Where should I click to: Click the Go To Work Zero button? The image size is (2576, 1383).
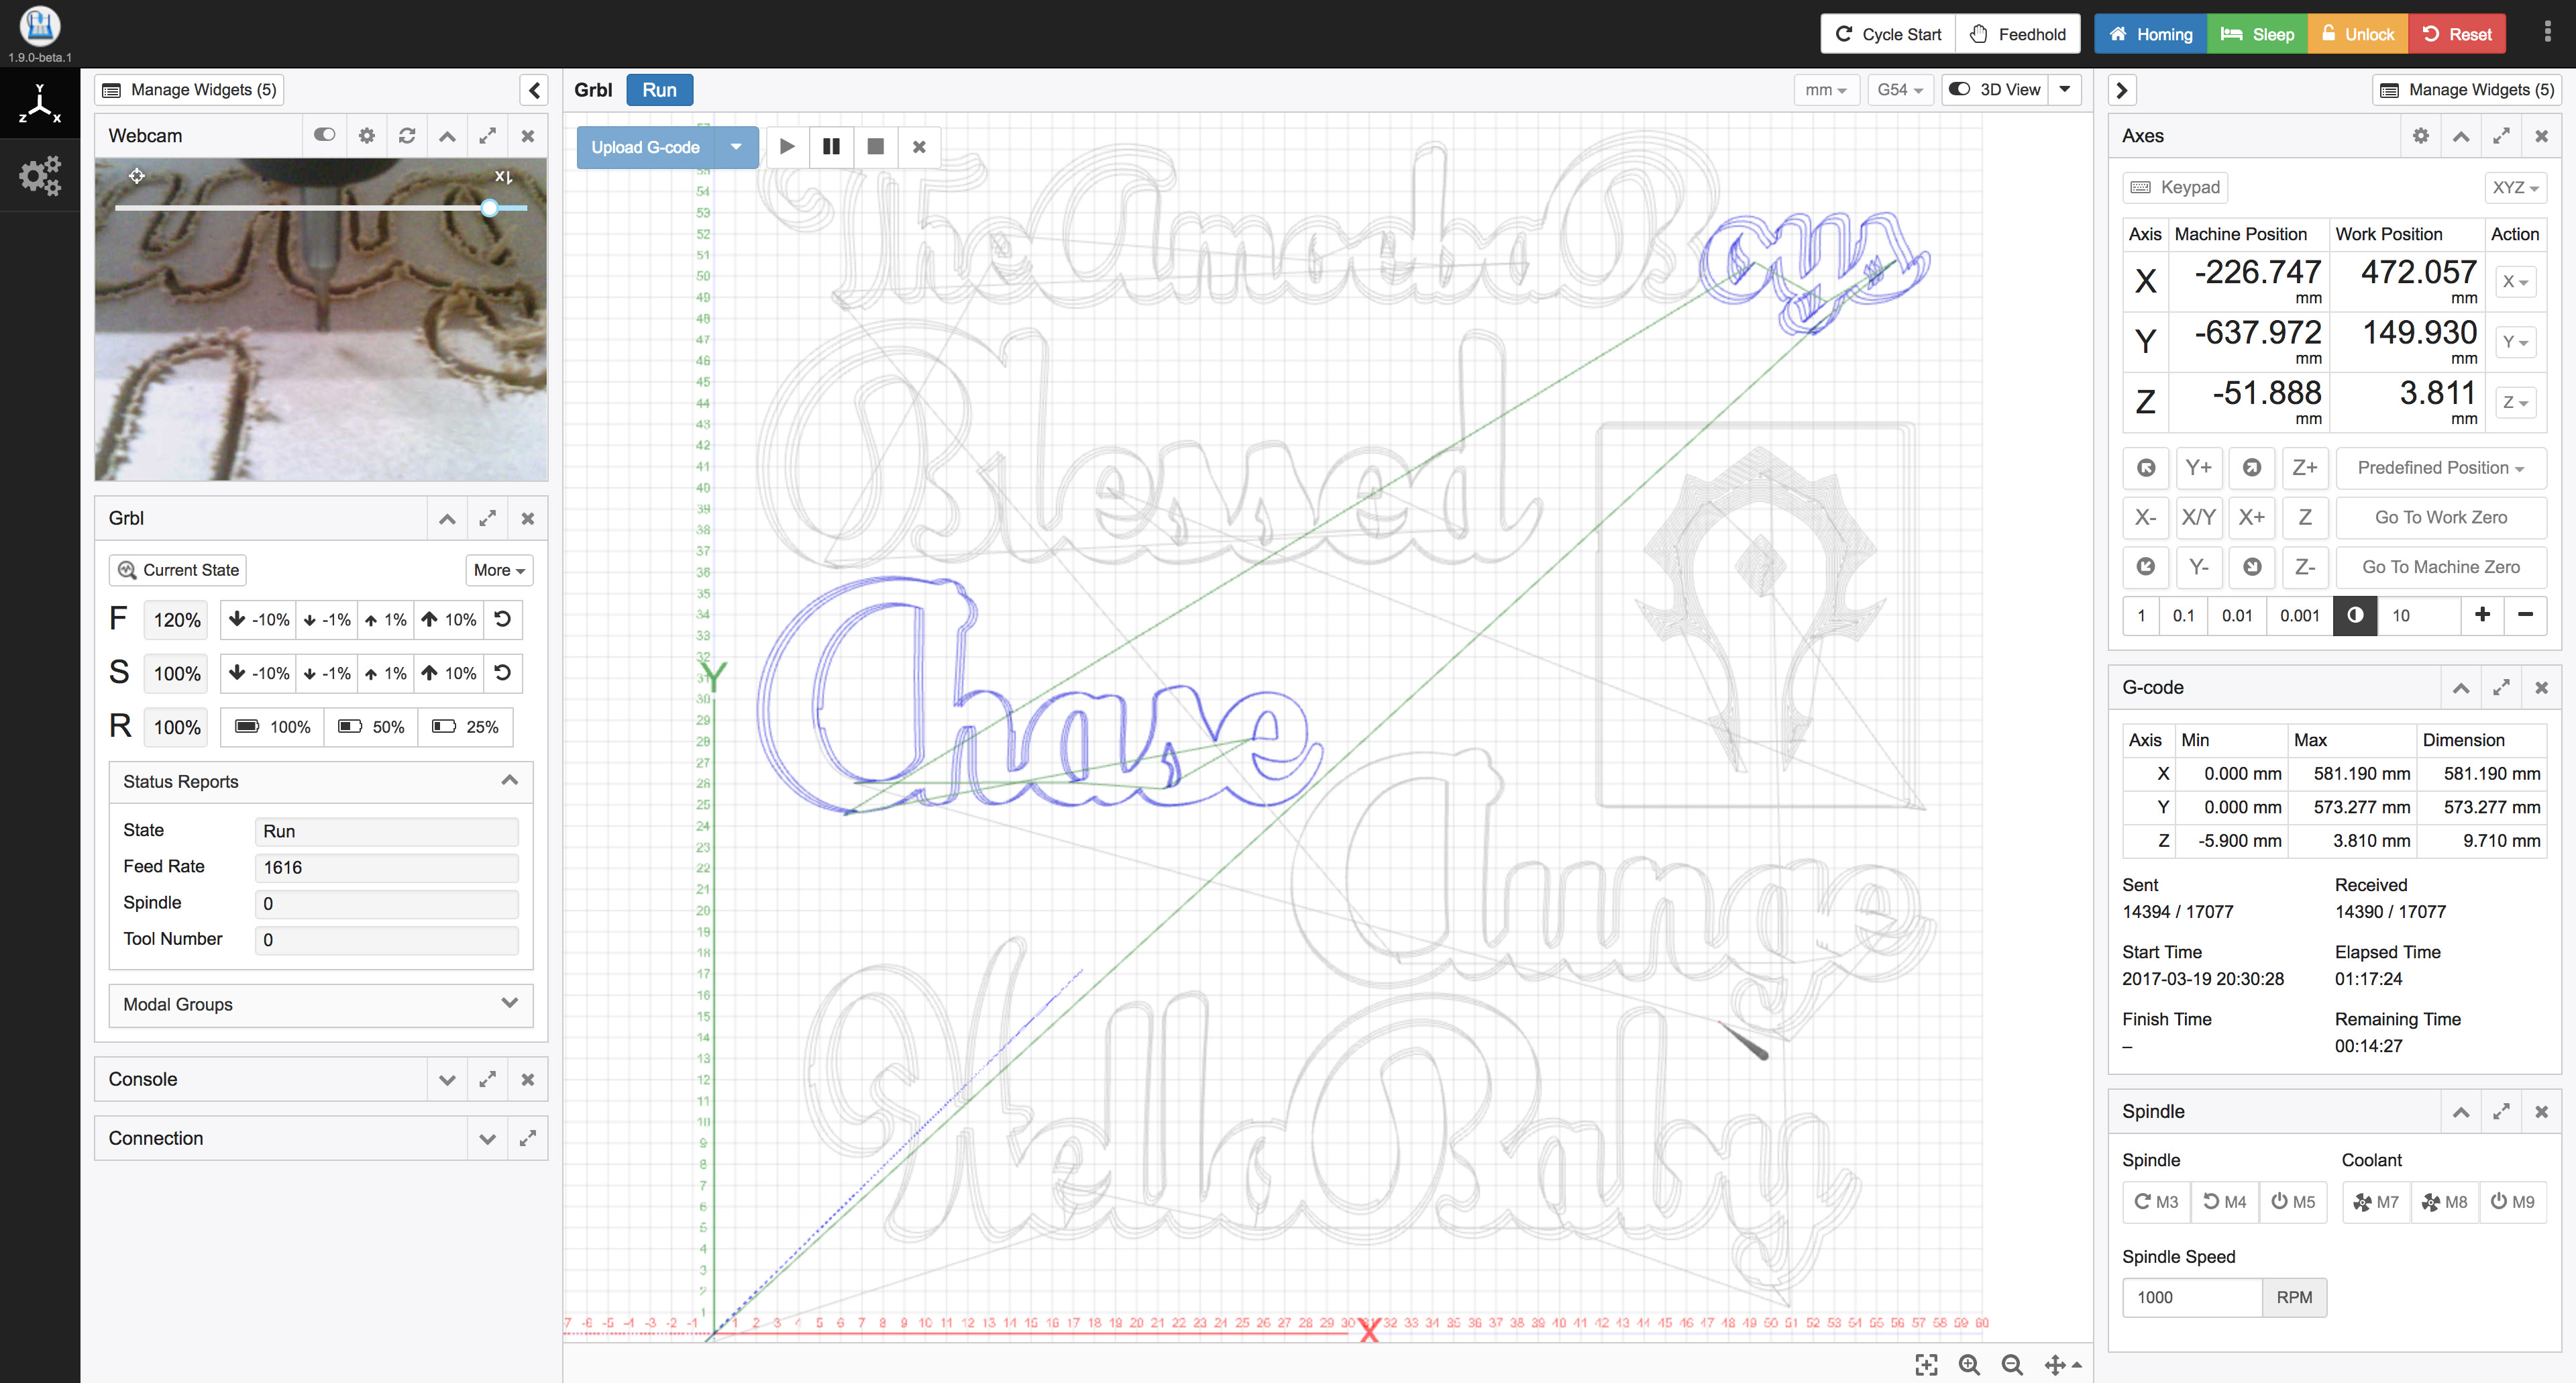pyautogui.click(x=2440, y=517)
